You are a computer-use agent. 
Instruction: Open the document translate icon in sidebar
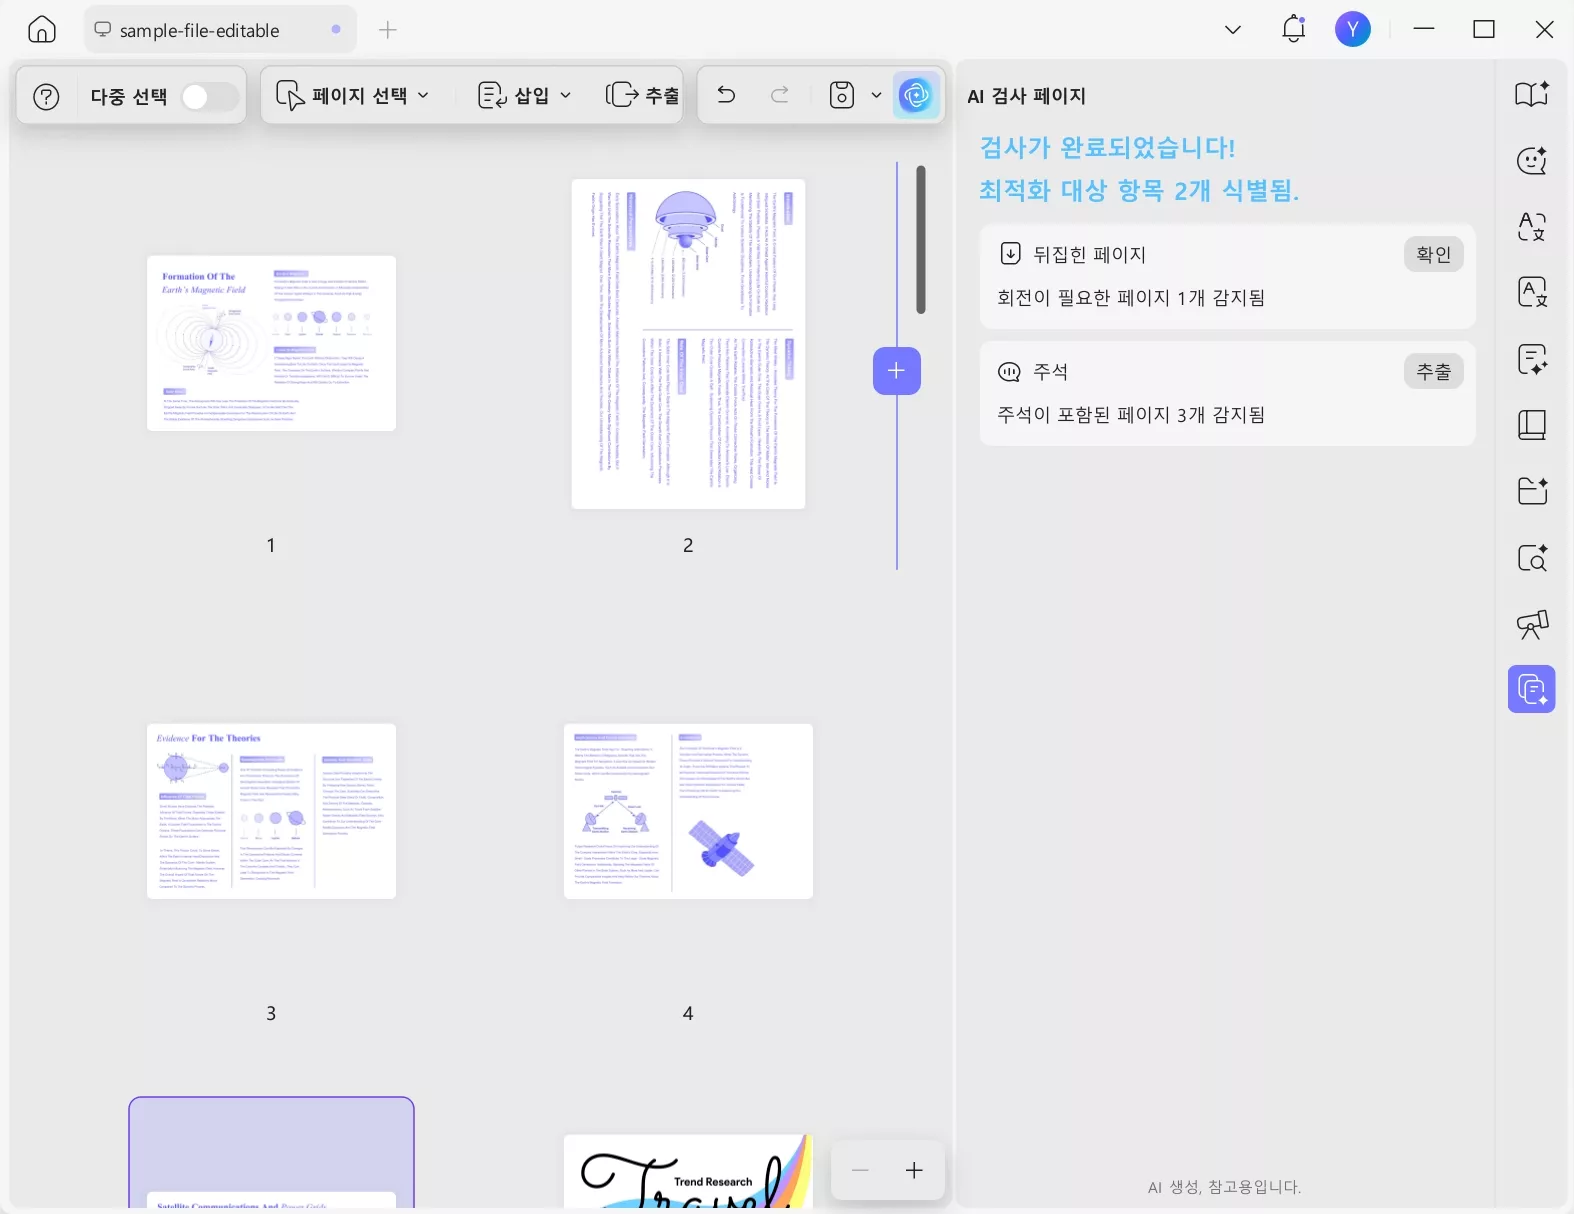click(1532, 292)
